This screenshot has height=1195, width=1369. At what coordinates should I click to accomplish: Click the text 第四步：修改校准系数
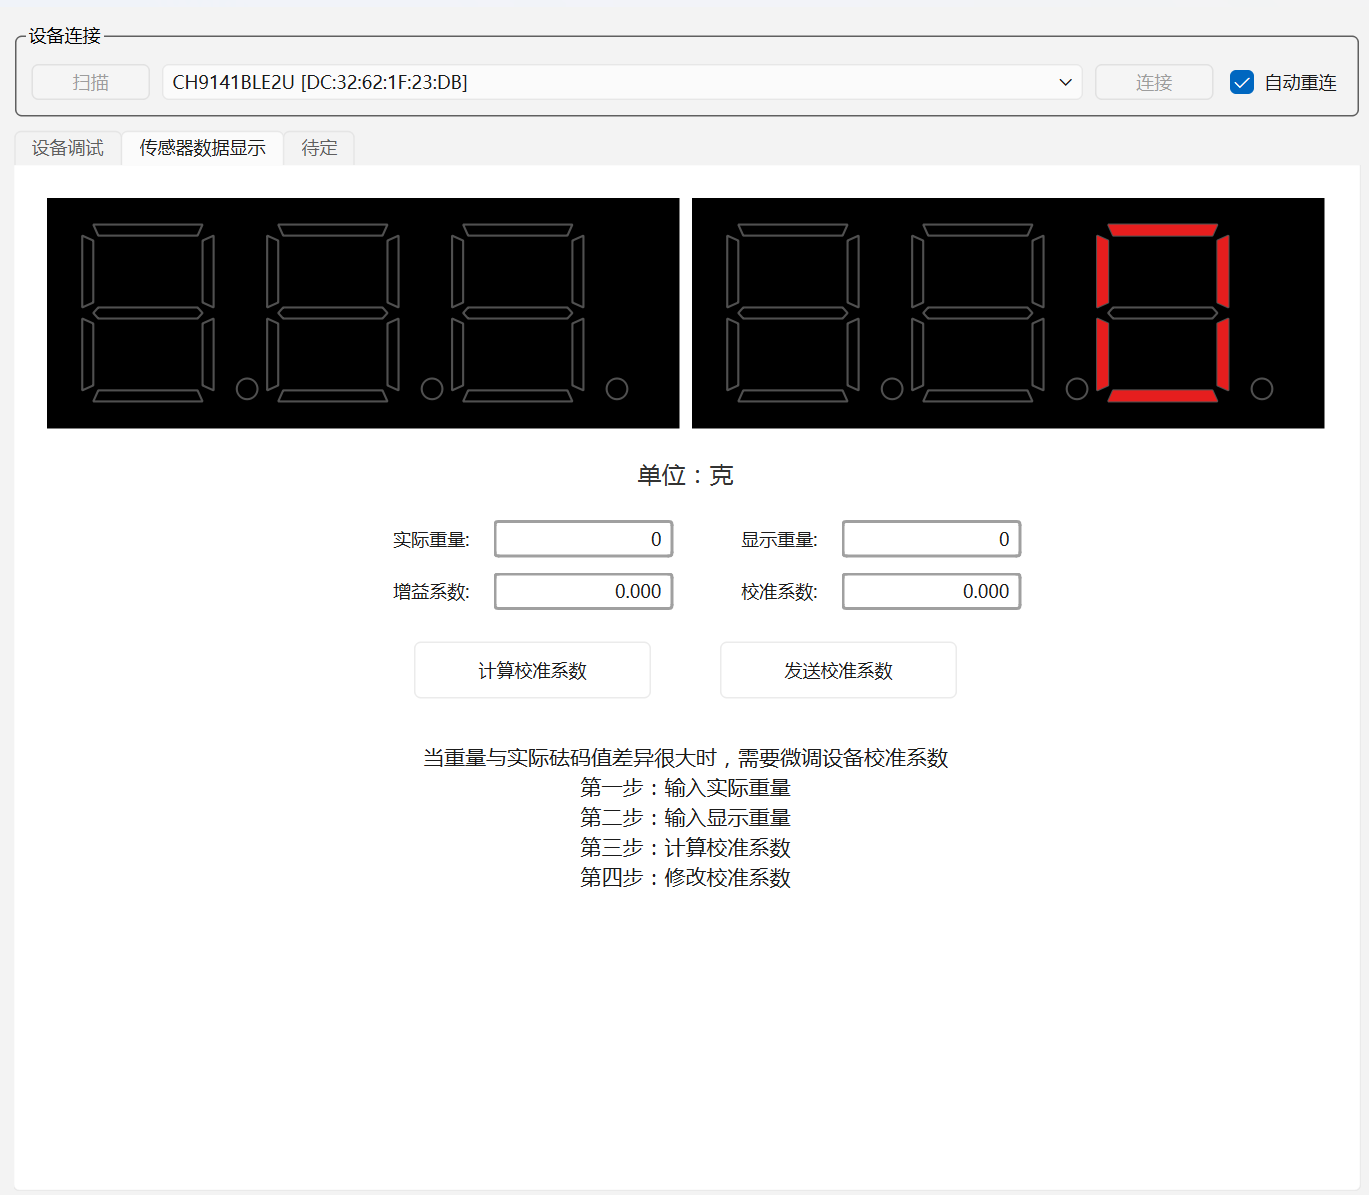coord(686,878)
